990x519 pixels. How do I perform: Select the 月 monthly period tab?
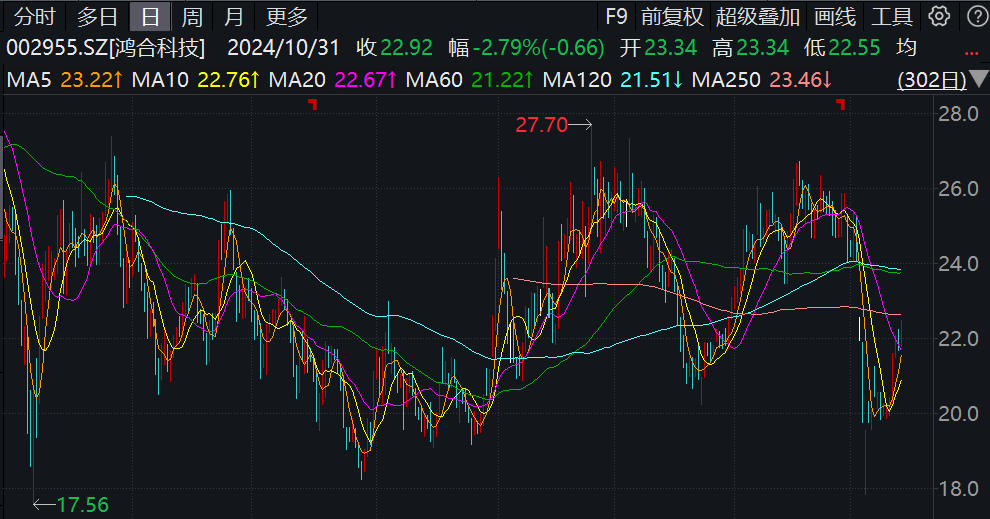(x=234, y=16)
